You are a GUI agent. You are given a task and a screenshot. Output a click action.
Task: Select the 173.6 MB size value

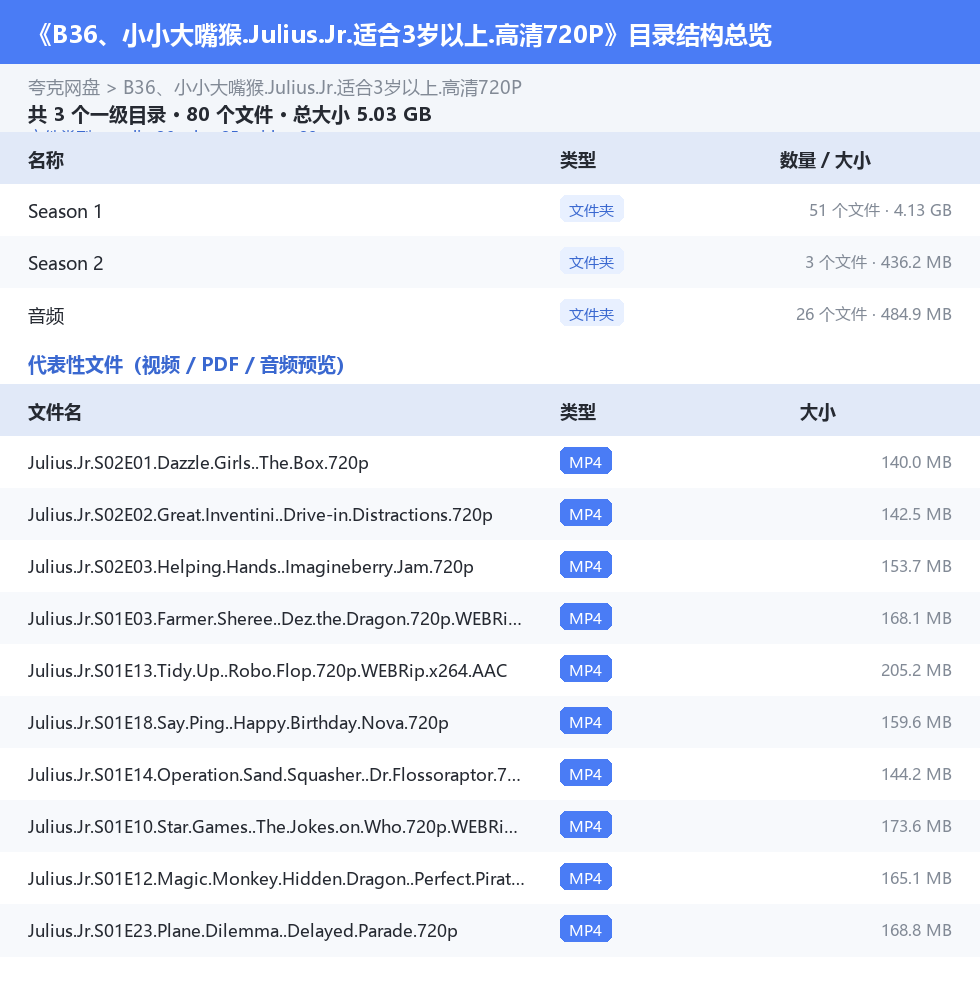tap(916, 826)
